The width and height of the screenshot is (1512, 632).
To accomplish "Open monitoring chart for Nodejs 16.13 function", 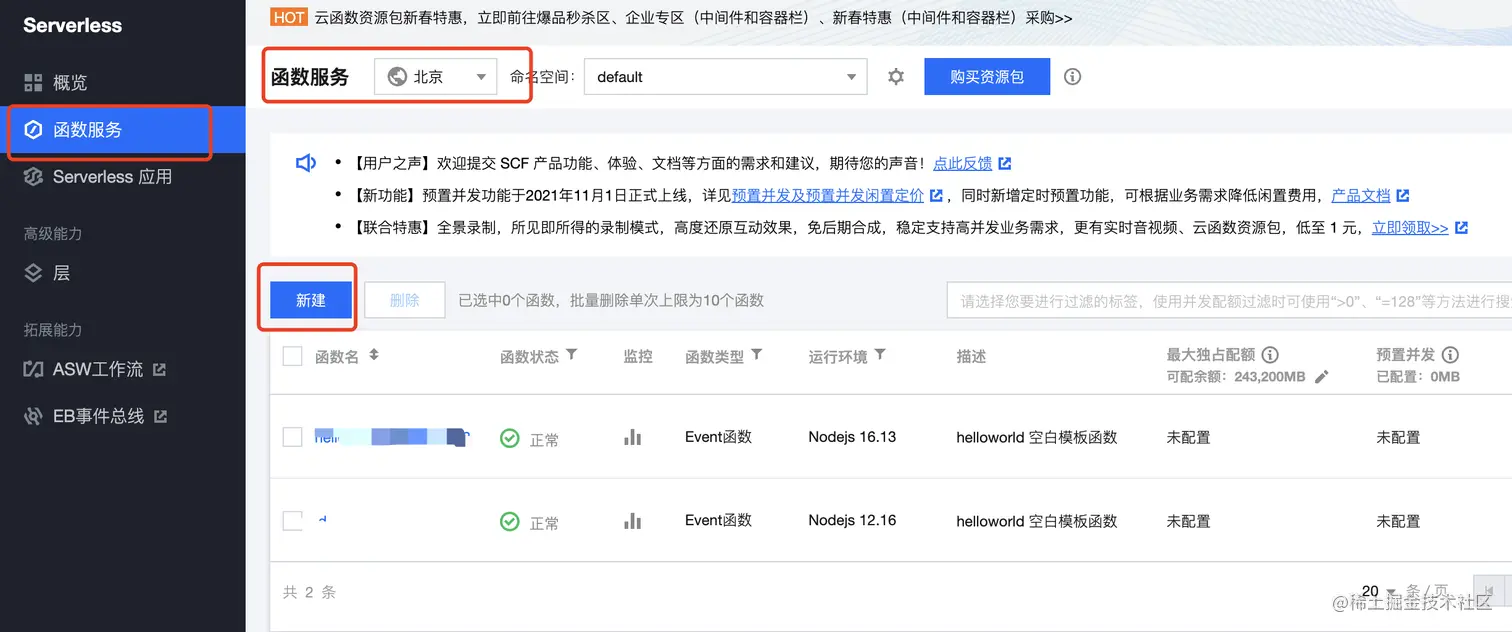I will coord(632,437).
